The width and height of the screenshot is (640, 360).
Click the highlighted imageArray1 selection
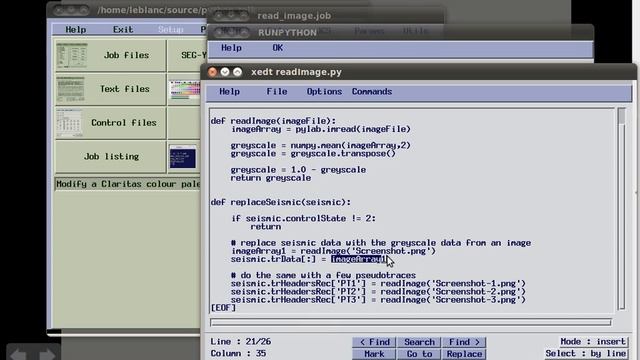click(358, 259)
